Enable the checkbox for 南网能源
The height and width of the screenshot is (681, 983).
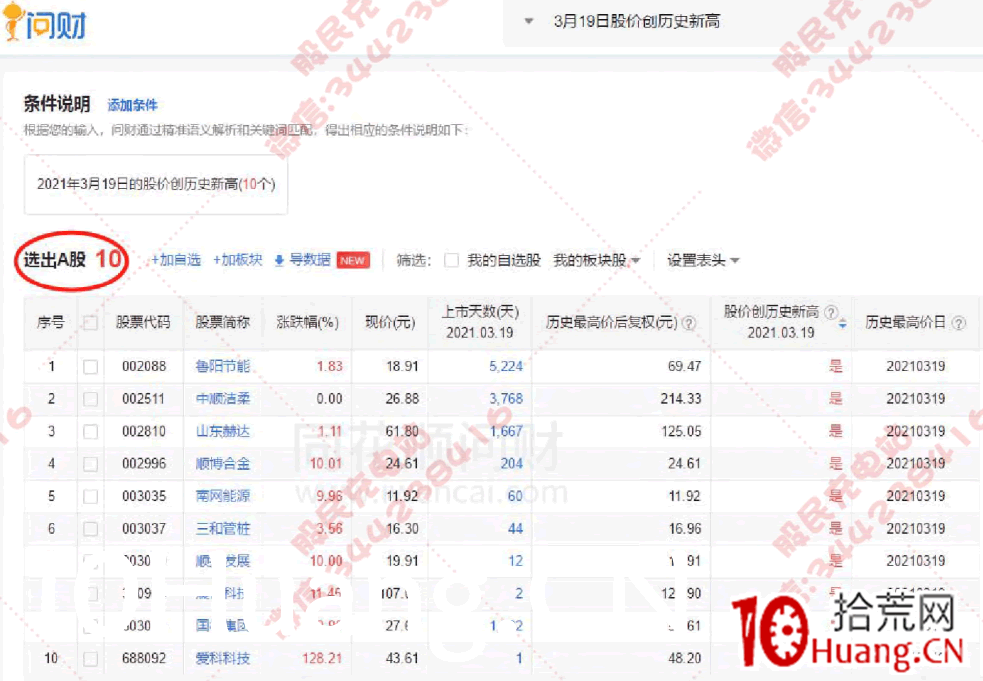click(90, 497)
